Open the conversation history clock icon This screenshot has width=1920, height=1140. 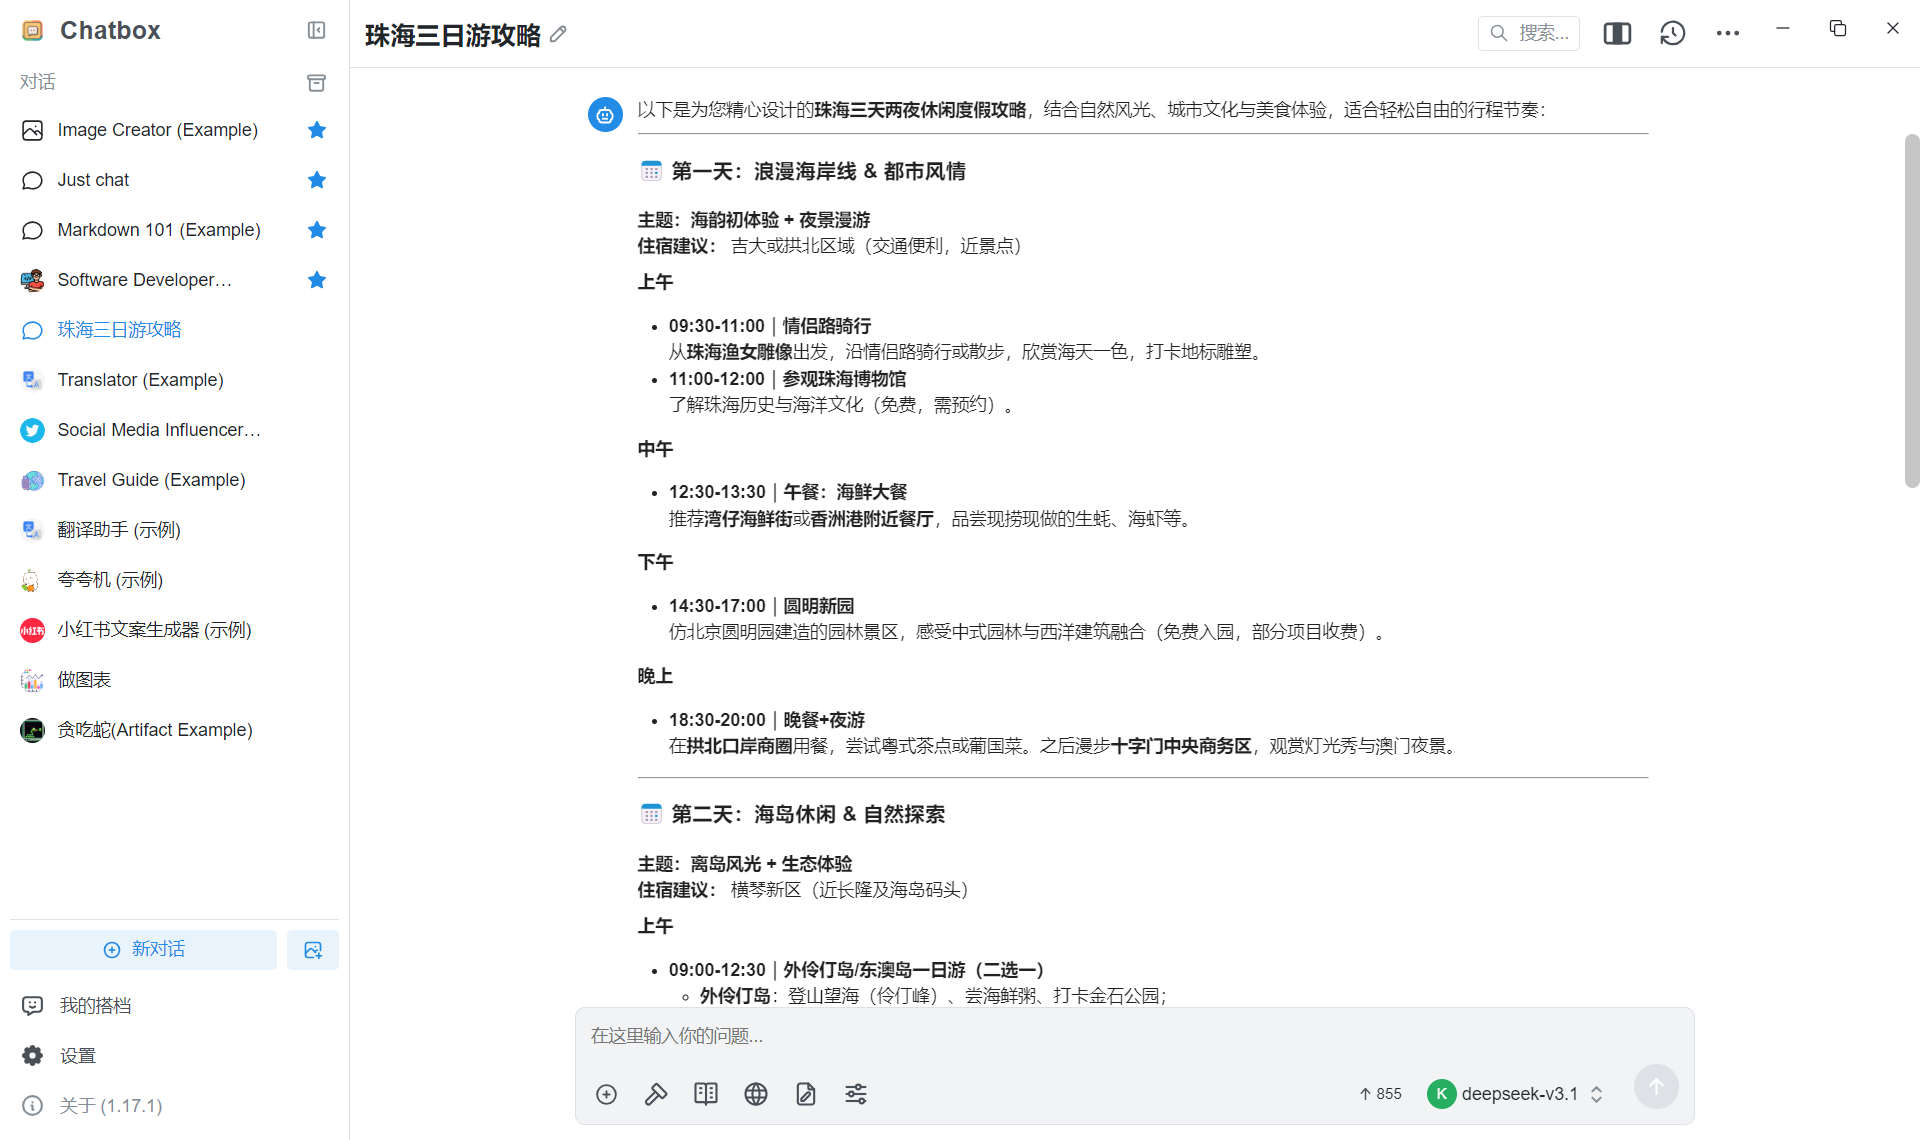pos(1672,33)
